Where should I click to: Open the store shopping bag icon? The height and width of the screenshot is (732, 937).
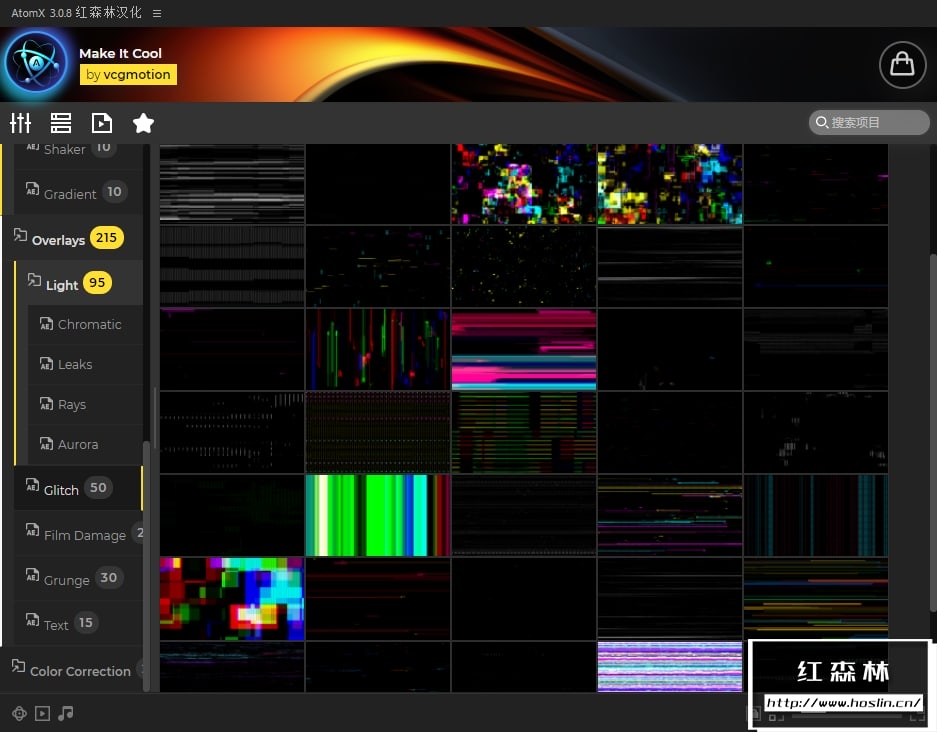pos(902,64)
